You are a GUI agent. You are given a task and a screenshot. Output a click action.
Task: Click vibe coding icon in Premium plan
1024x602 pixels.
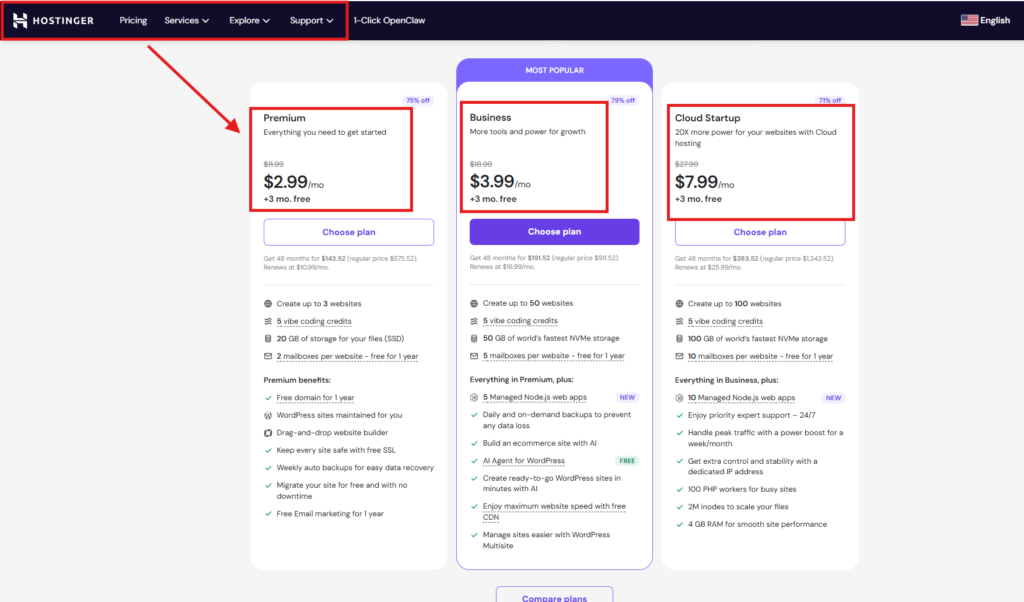[268, 321]
